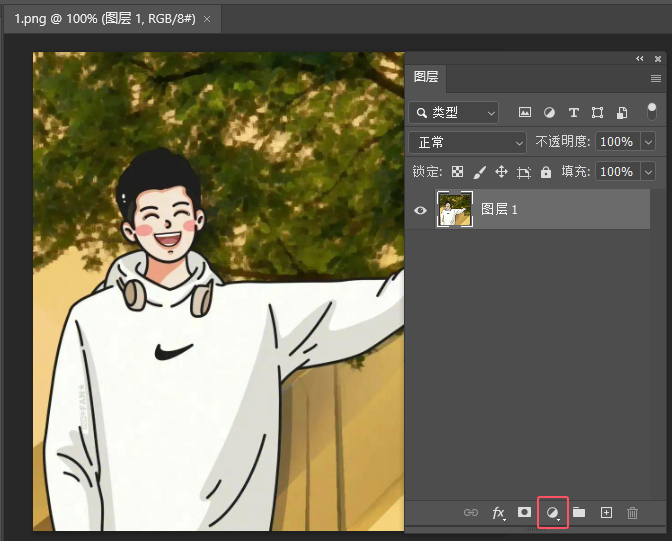Add a new adjustment layer
The height and width of the screenshot is (541, 672).
pyautogui.click(x=552, y=512)
